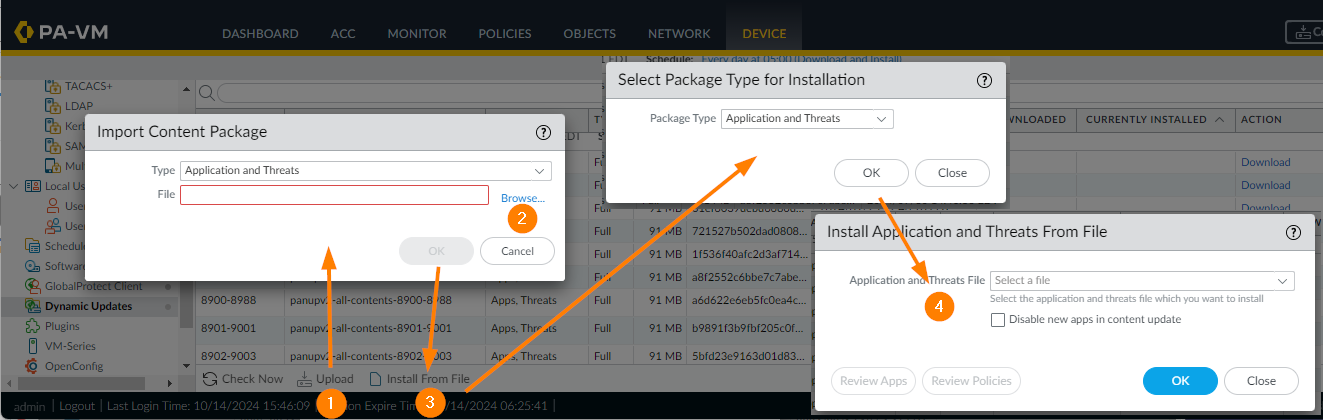Viewport: 1323px width, 420px height.
Task: Click the Review Apps button
Action: (x=873, y=381)
